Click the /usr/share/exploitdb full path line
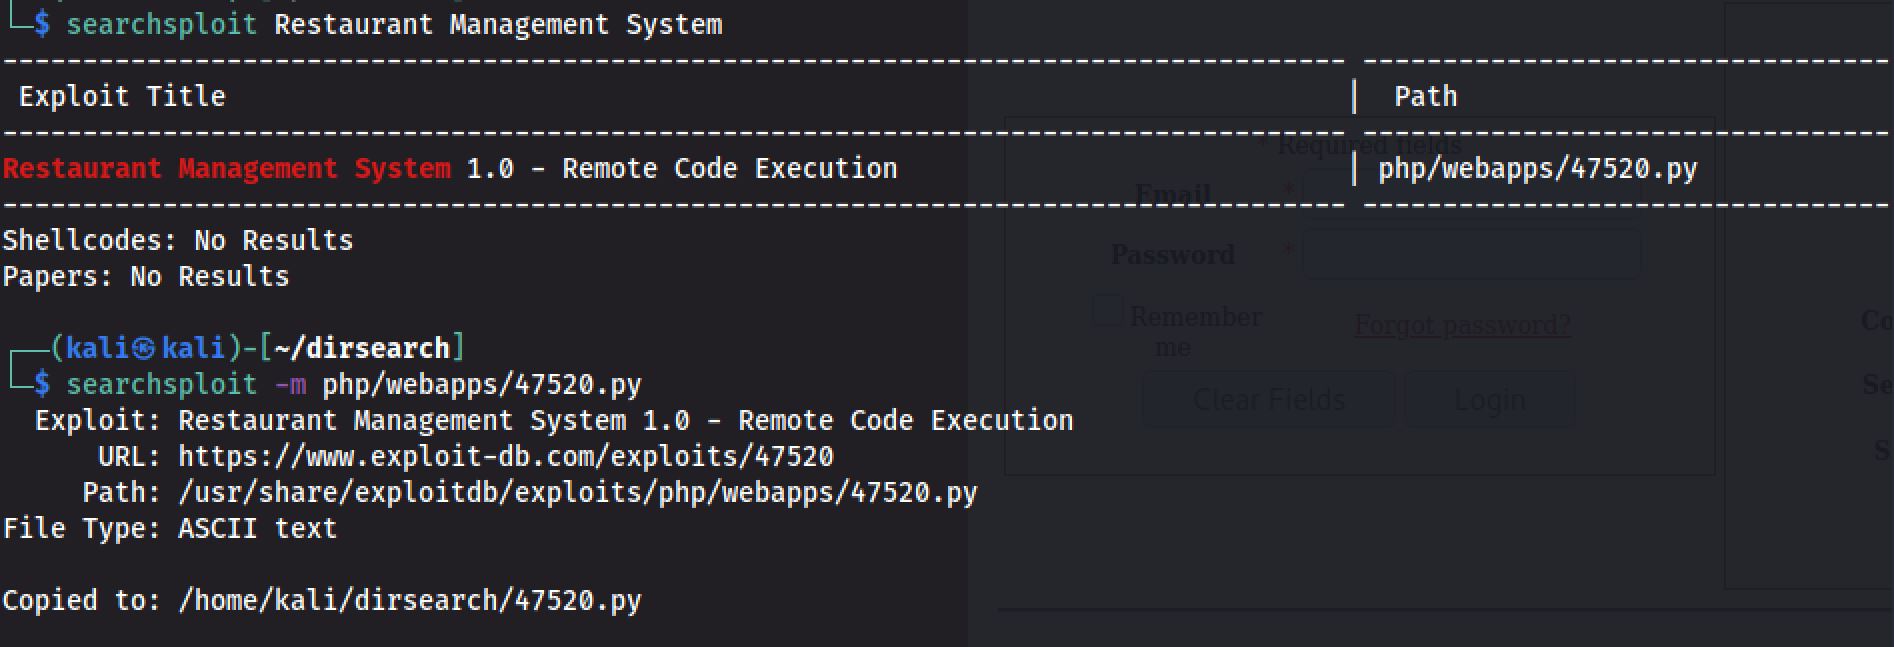Image resolution: width=1894 pixels, height=647 pixels. (x=577, y=493)
